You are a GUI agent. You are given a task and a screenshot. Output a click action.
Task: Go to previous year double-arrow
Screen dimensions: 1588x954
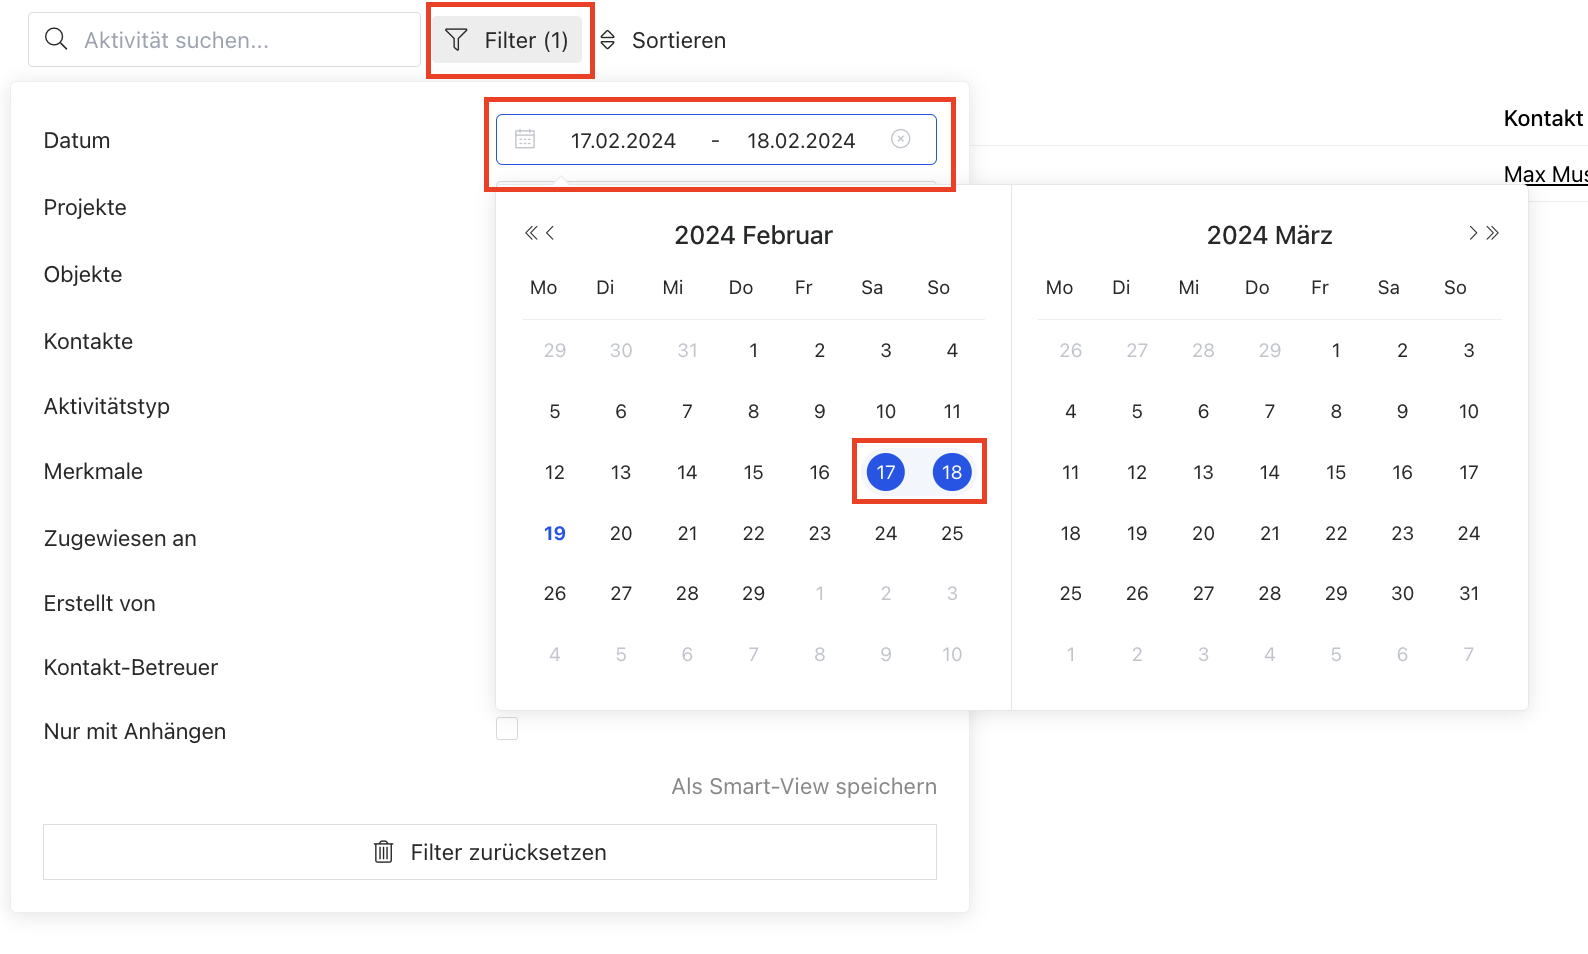[531, 234]
